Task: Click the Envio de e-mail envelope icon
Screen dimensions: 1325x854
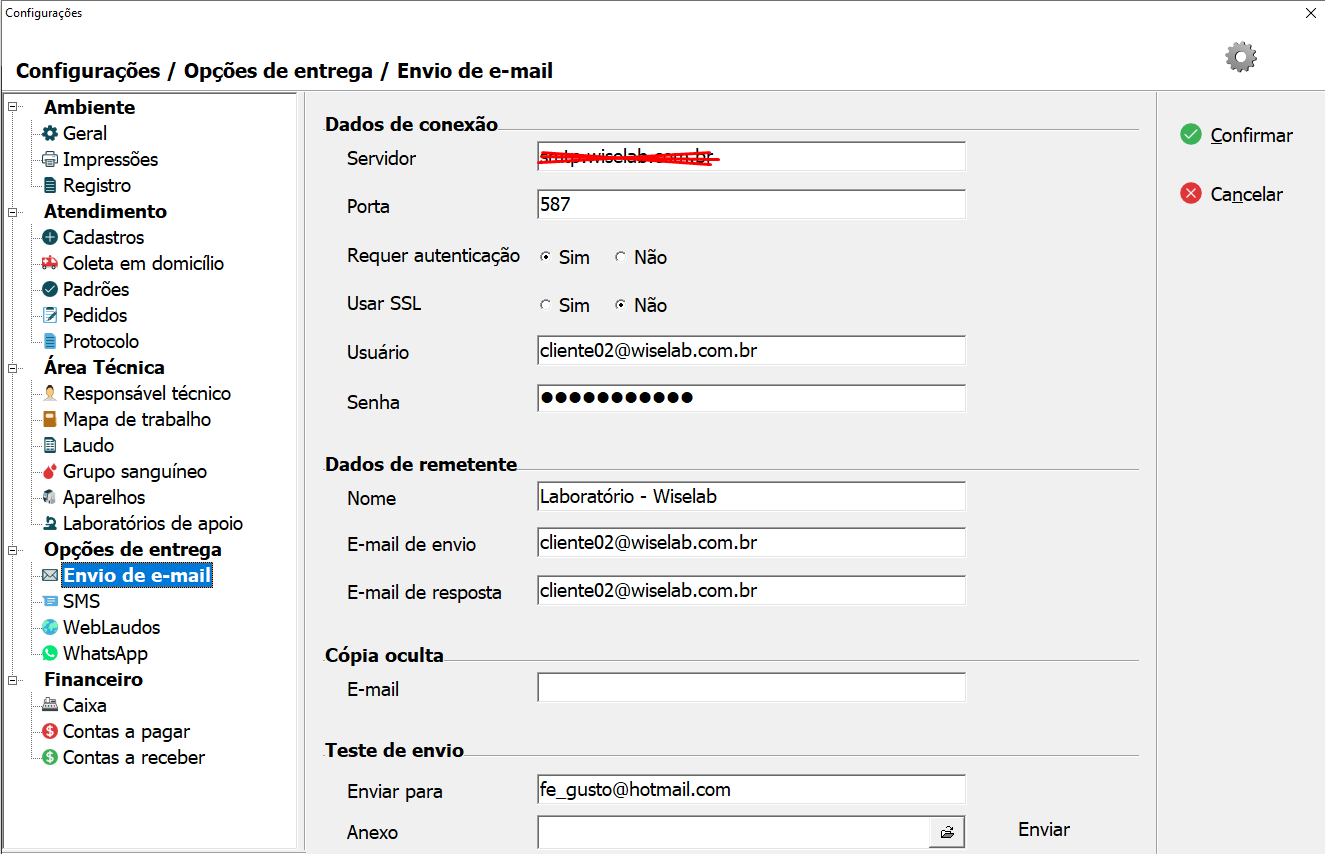Action: (50, 575)
